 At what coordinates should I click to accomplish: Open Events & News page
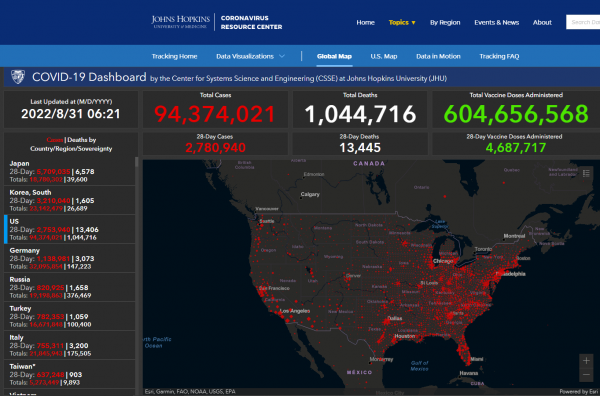pos(496,23)
